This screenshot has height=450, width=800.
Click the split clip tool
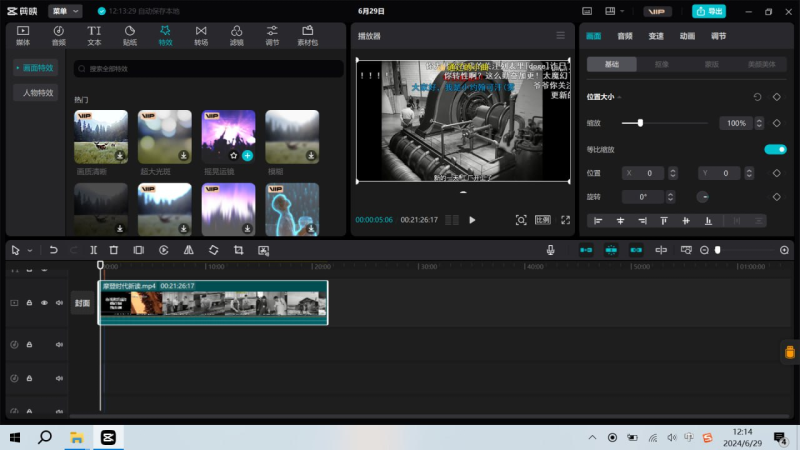click(x=93, y=250)
